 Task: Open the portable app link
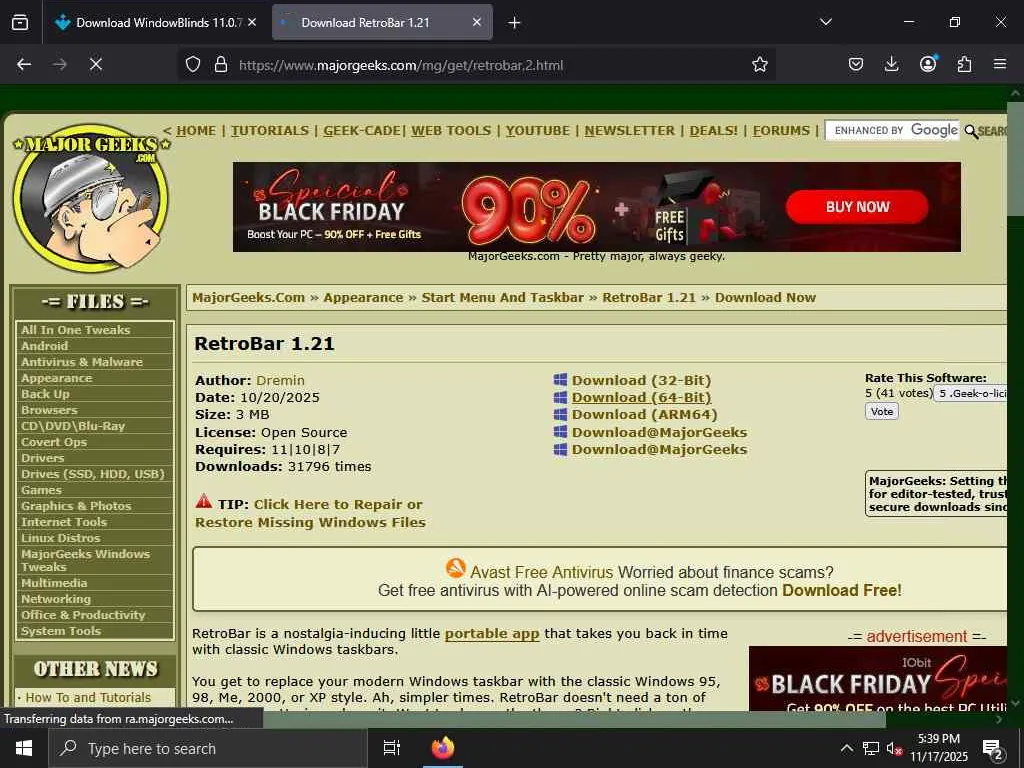point(492,633)
